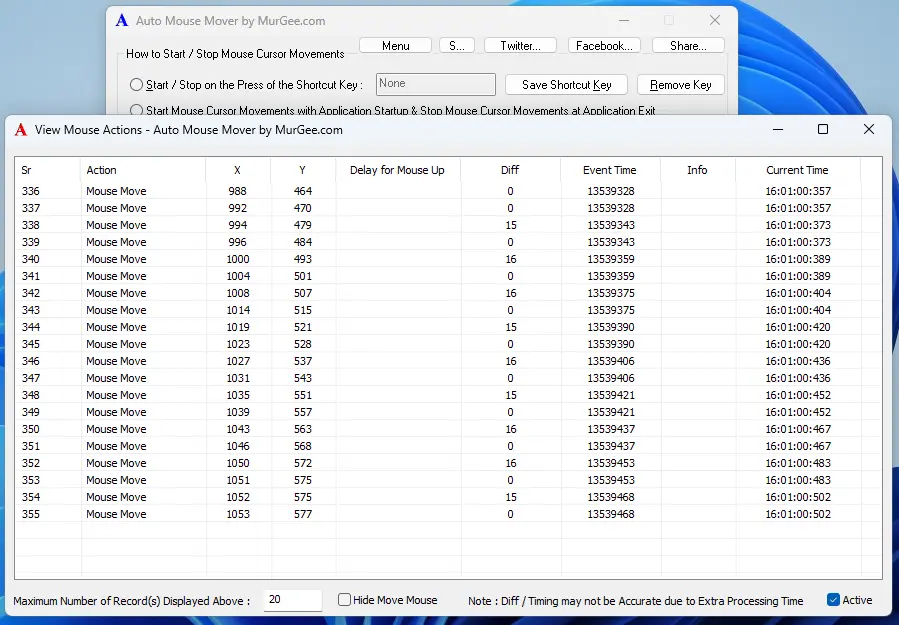
Task: Open the Facebook... button
Action: 604,46
